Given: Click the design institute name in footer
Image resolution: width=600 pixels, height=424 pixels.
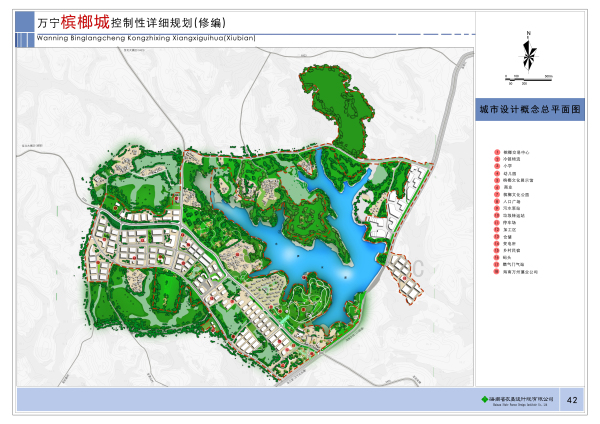Looking at the screenshot, I should tap(518, 400).
